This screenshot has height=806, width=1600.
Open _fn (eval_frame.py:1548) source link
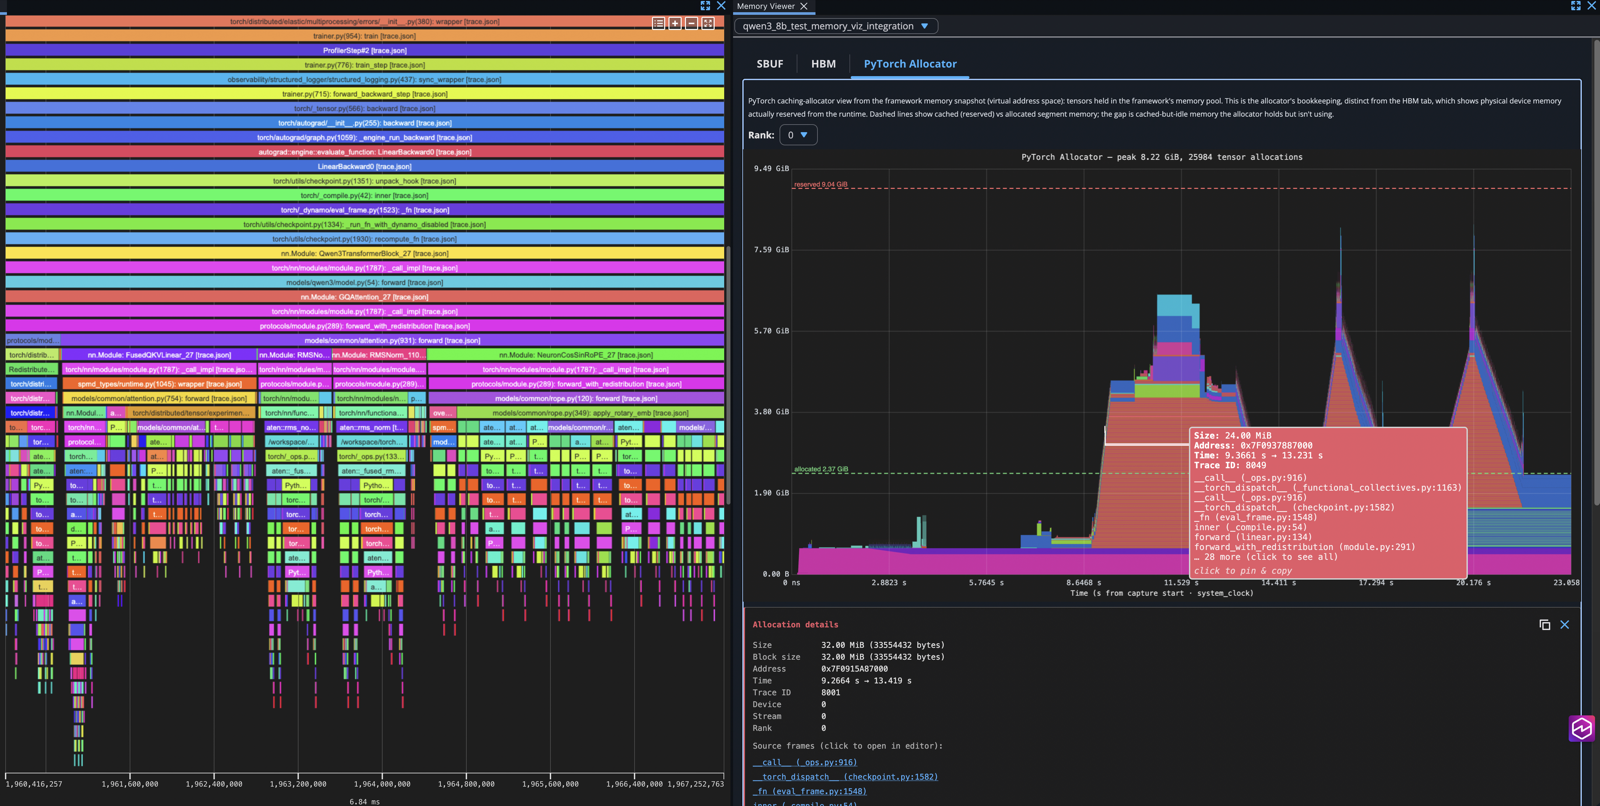(x=810, y=791)
